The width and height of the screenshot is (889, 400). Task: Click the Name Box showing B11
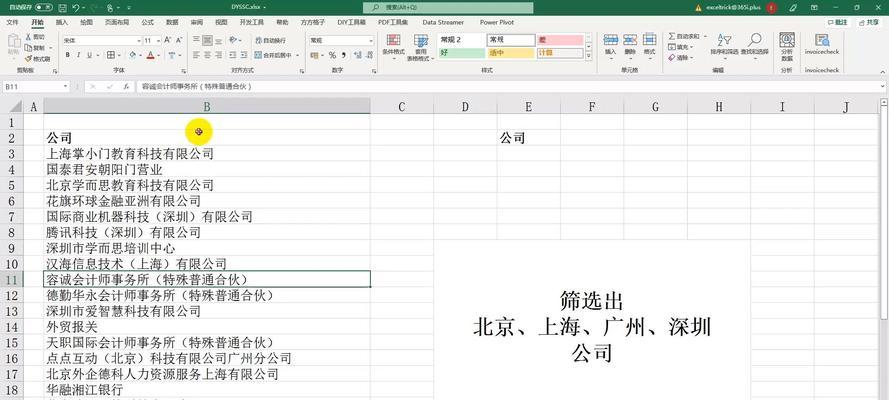pos(33,86)
